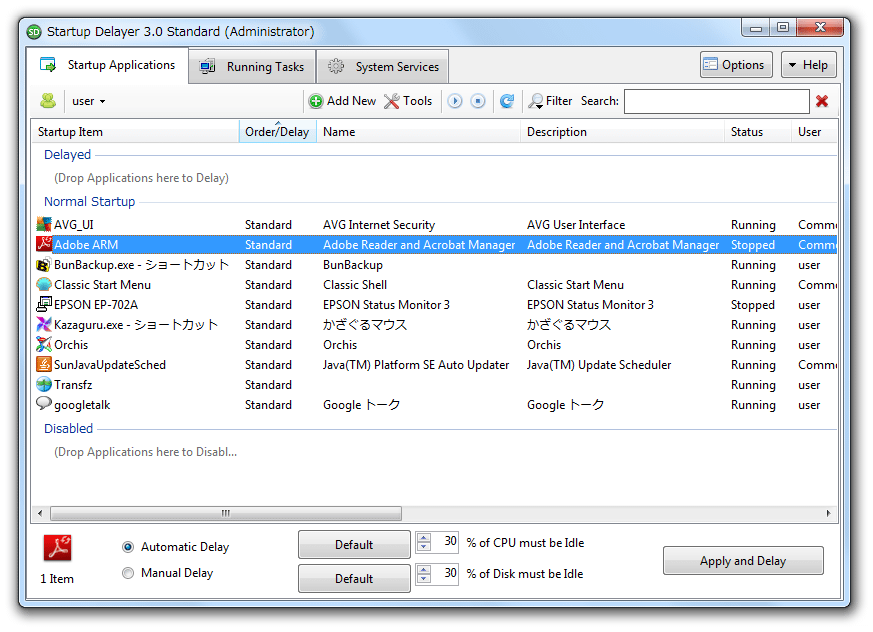Increase the CPU idle percentage
Screen dimensions: 873x632
[424, 538]
